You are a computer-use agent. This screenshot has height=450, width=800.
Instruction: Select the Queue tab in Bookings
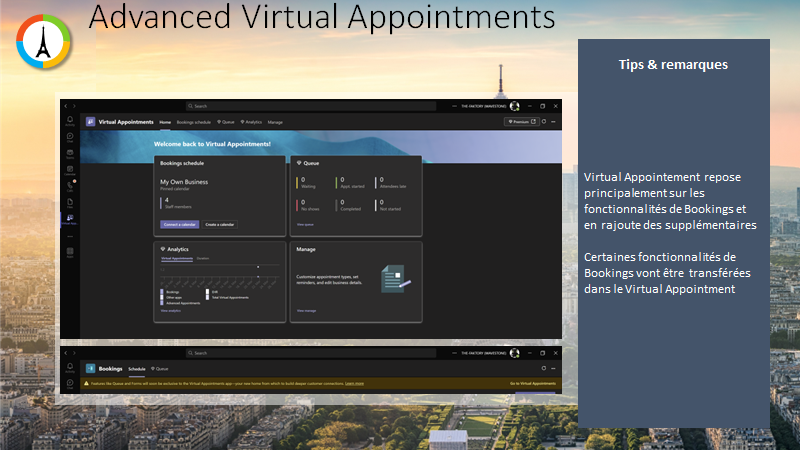point(160,369)
